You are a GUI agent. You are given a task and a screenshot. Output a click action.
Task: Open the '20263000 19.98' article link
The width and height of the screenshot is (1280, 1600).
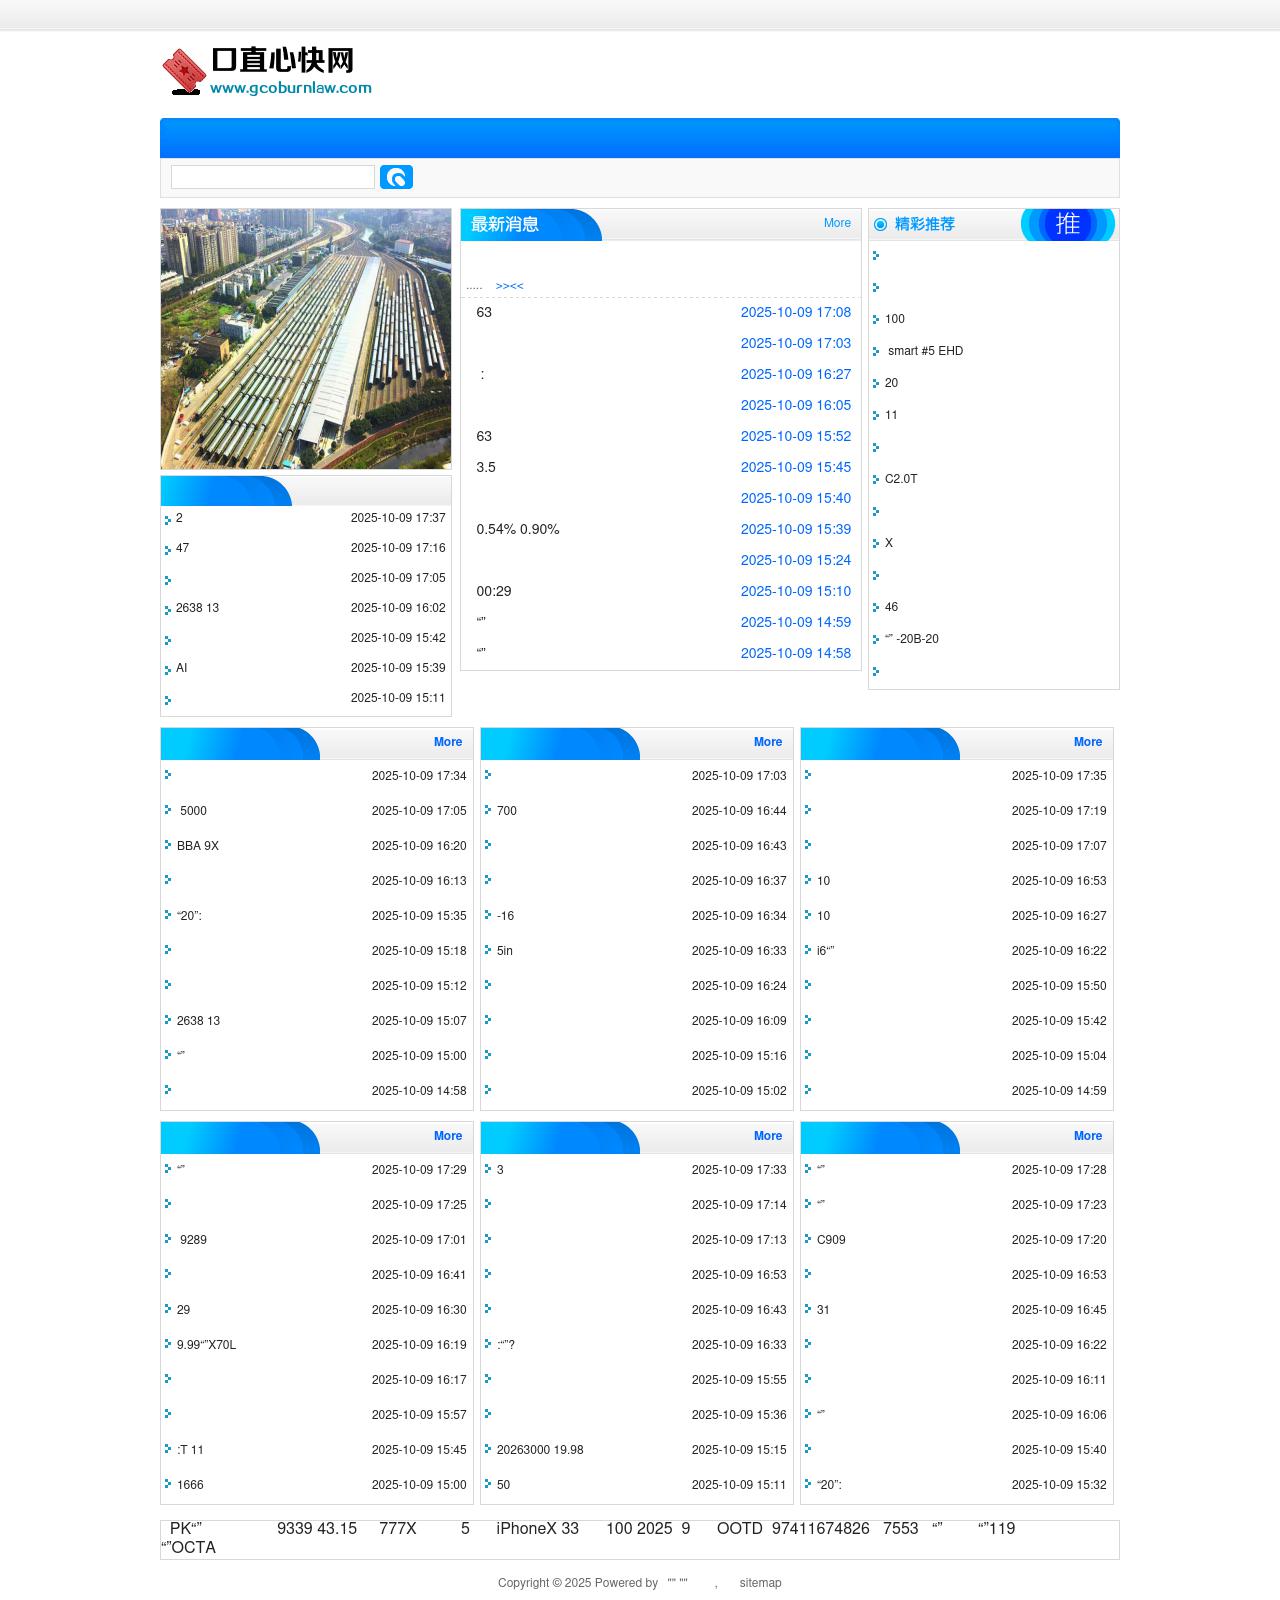click(540, 1450)
